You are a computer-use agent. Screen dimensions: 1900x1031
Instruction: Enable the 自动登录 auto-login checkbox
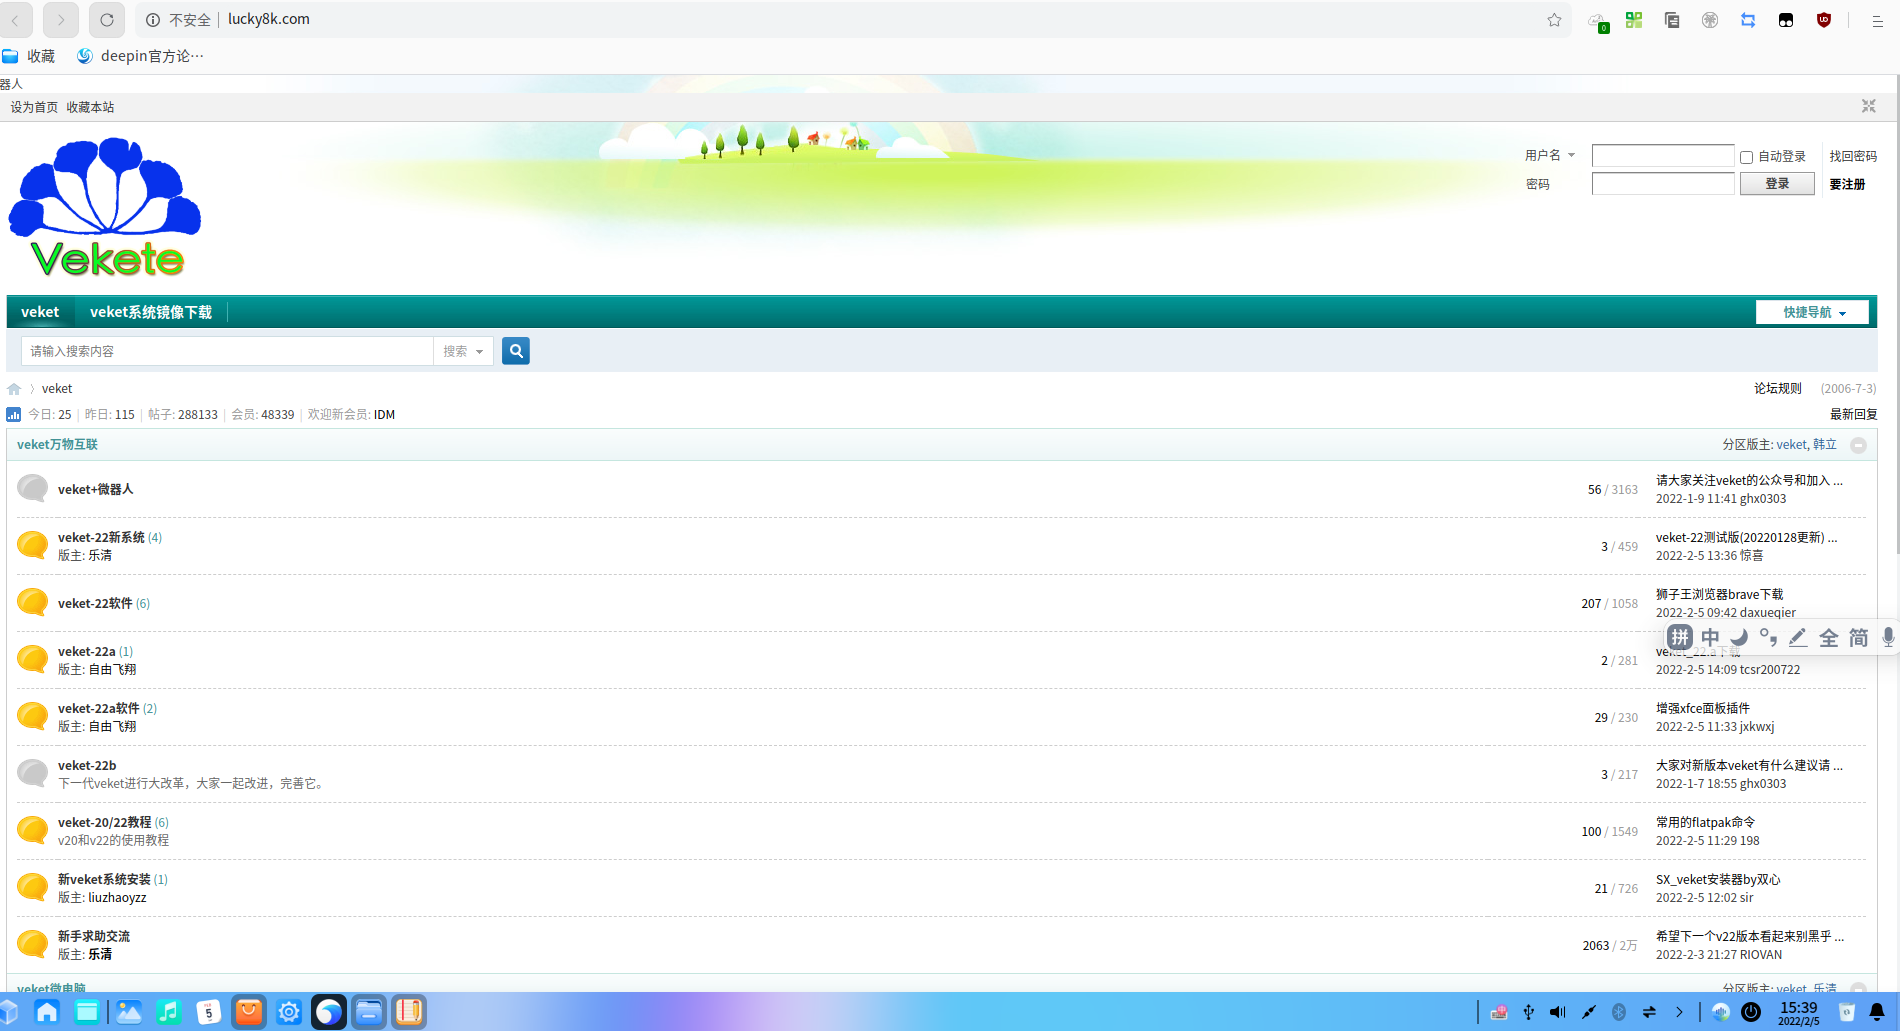tap(1746, 157)
